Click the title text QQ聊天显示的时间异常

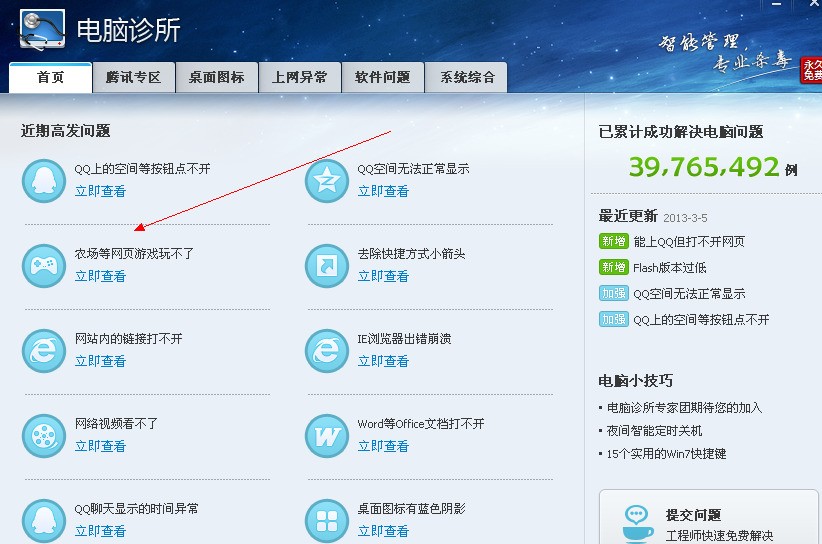136,508
